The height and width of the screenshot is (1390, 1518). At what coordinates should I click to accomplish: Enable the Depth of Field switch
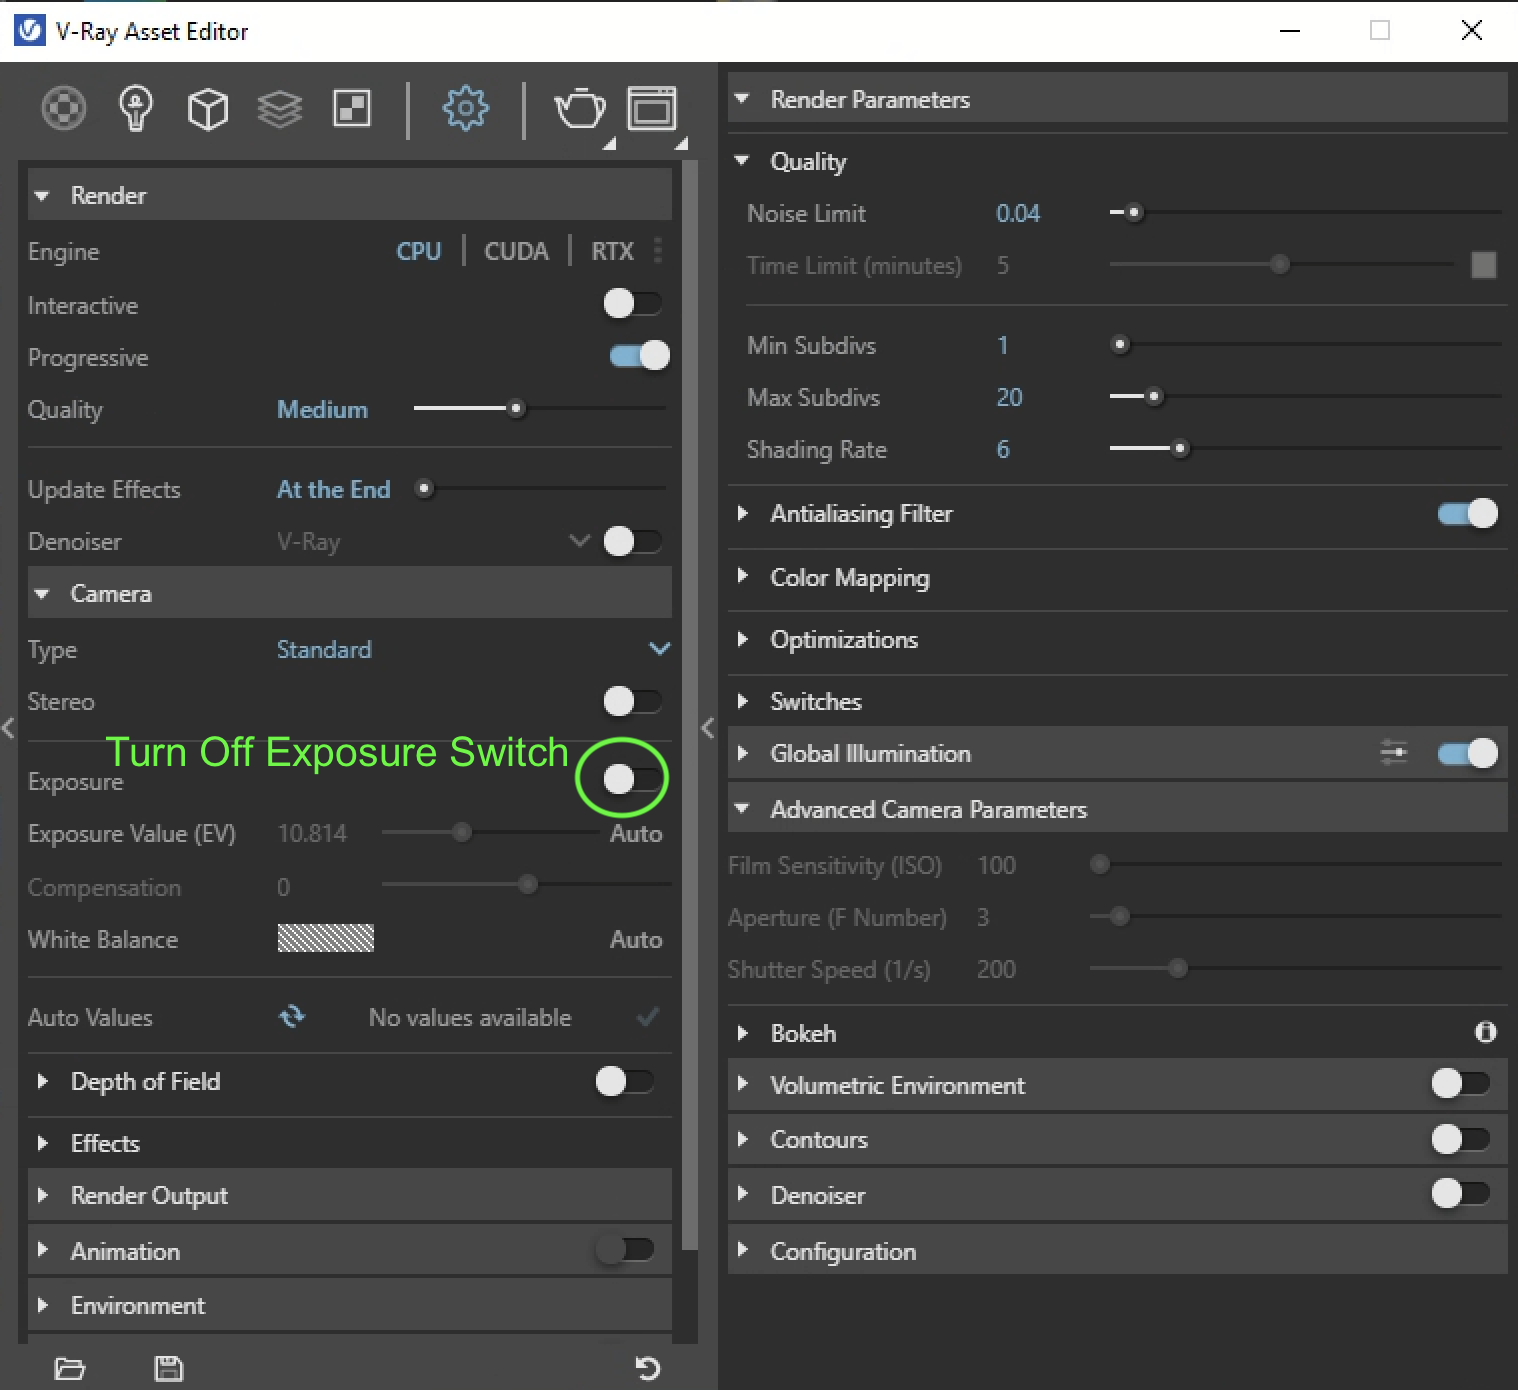click(x=624, y=1081)
